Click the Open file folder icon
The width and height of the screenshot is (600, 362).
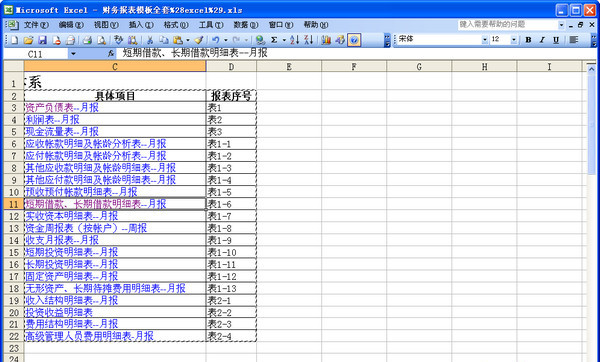(28, 40)
